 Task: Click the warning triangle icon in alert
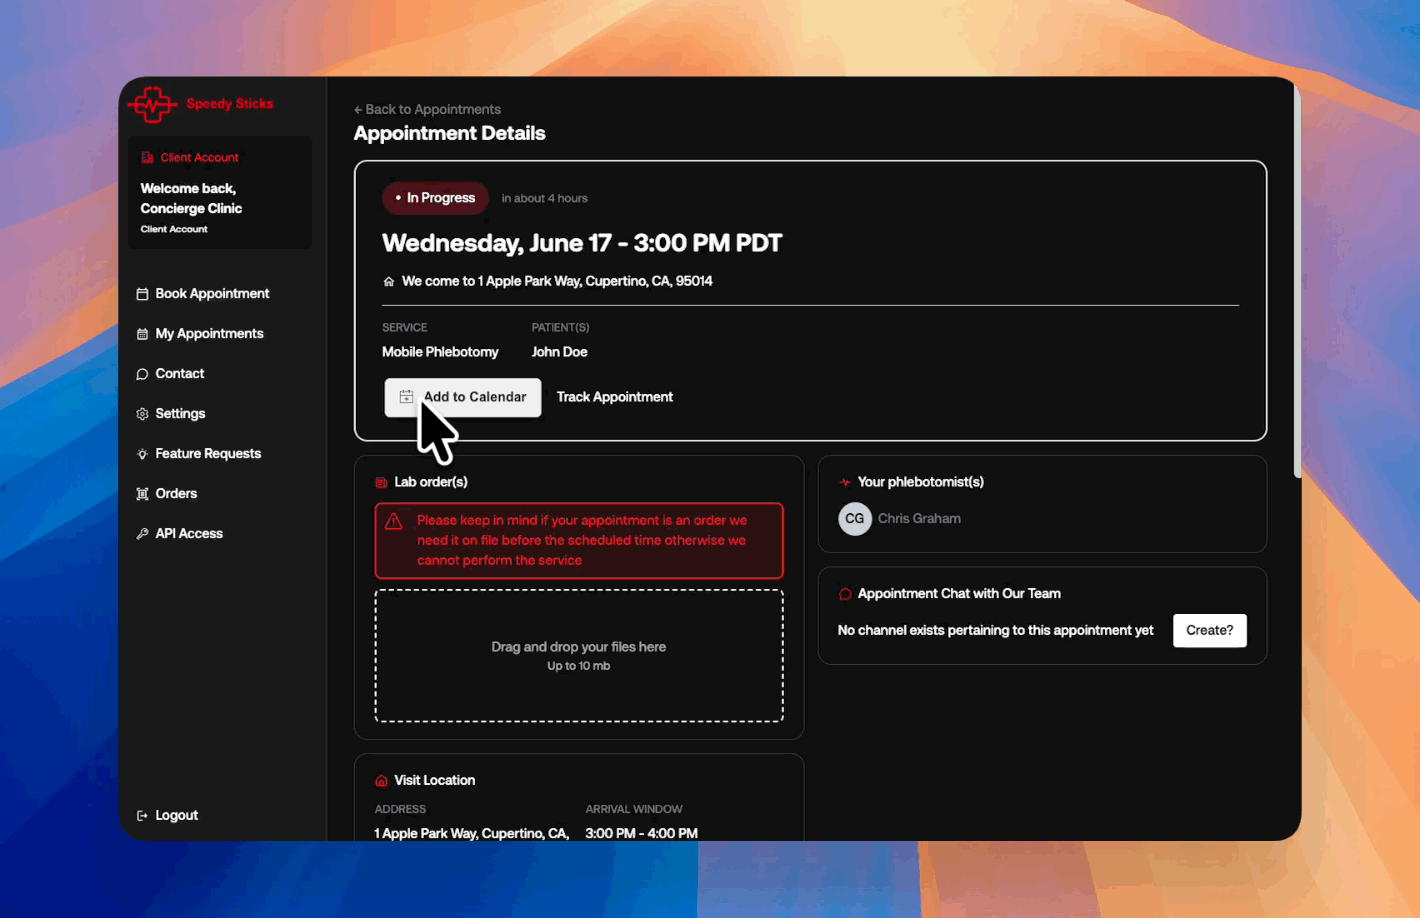coord(394,521)
